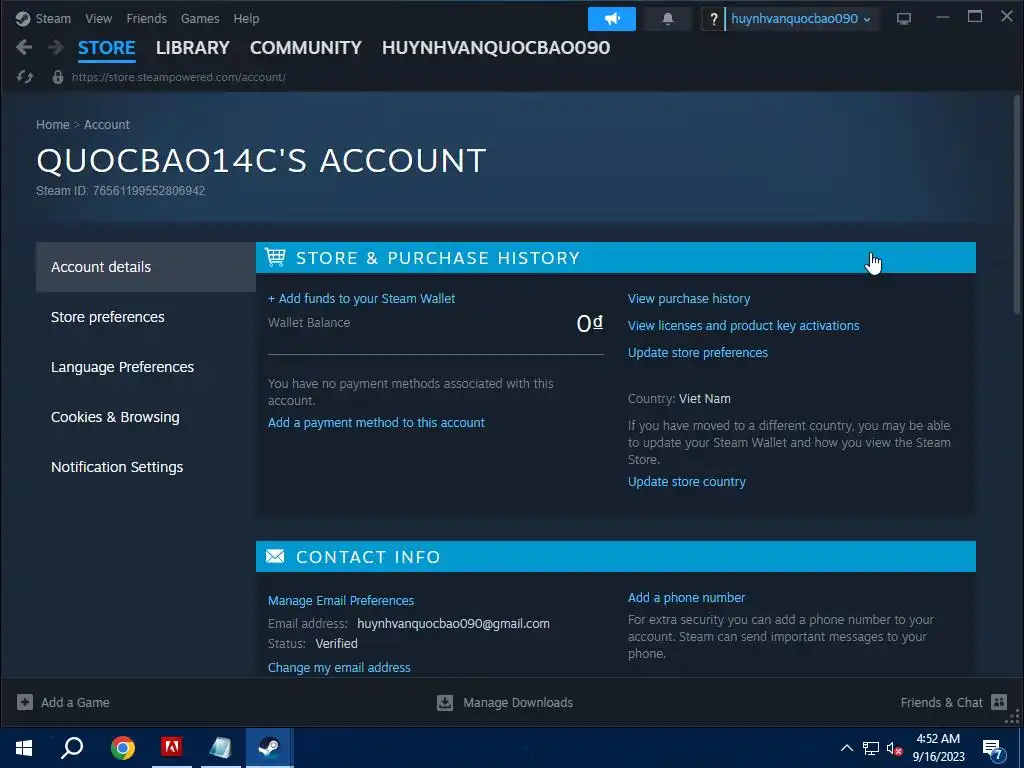The height and width of the screenshot is (768, 1024).
Task: Click Add a phone number link
Action: tap(686, 598)
